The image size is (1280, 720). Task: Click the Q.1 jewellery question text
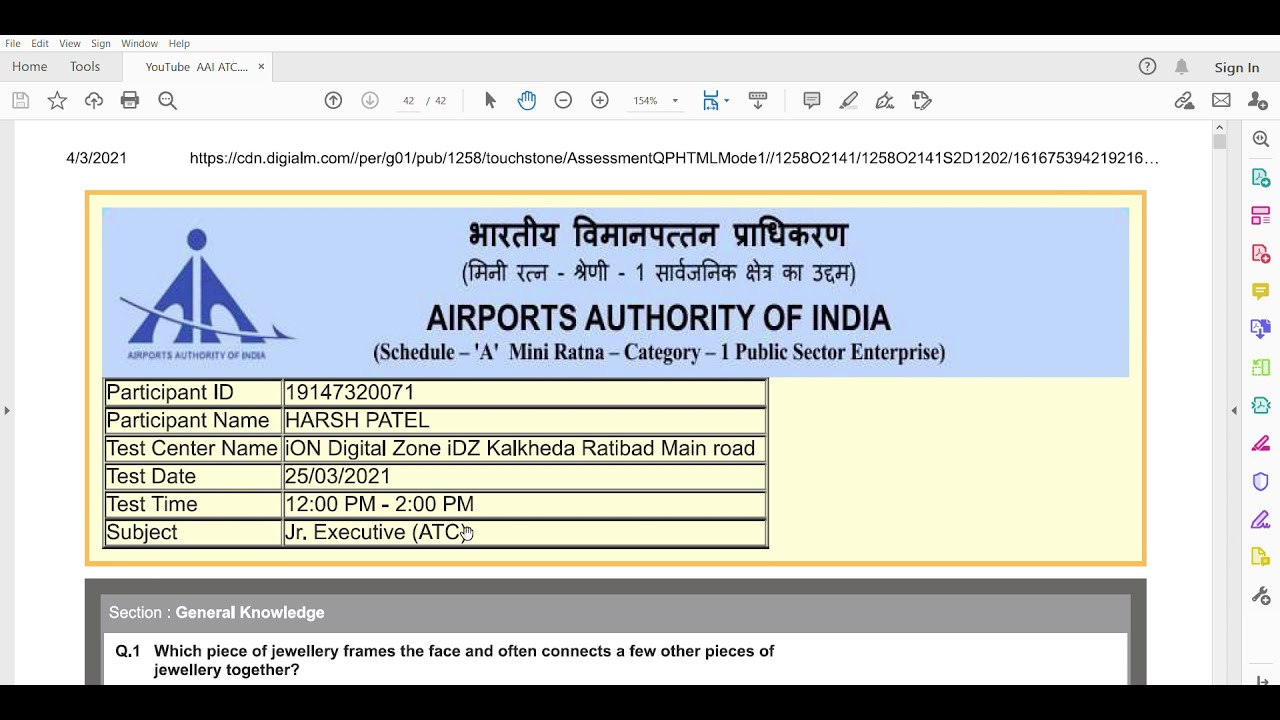click(x=464, y=660)
